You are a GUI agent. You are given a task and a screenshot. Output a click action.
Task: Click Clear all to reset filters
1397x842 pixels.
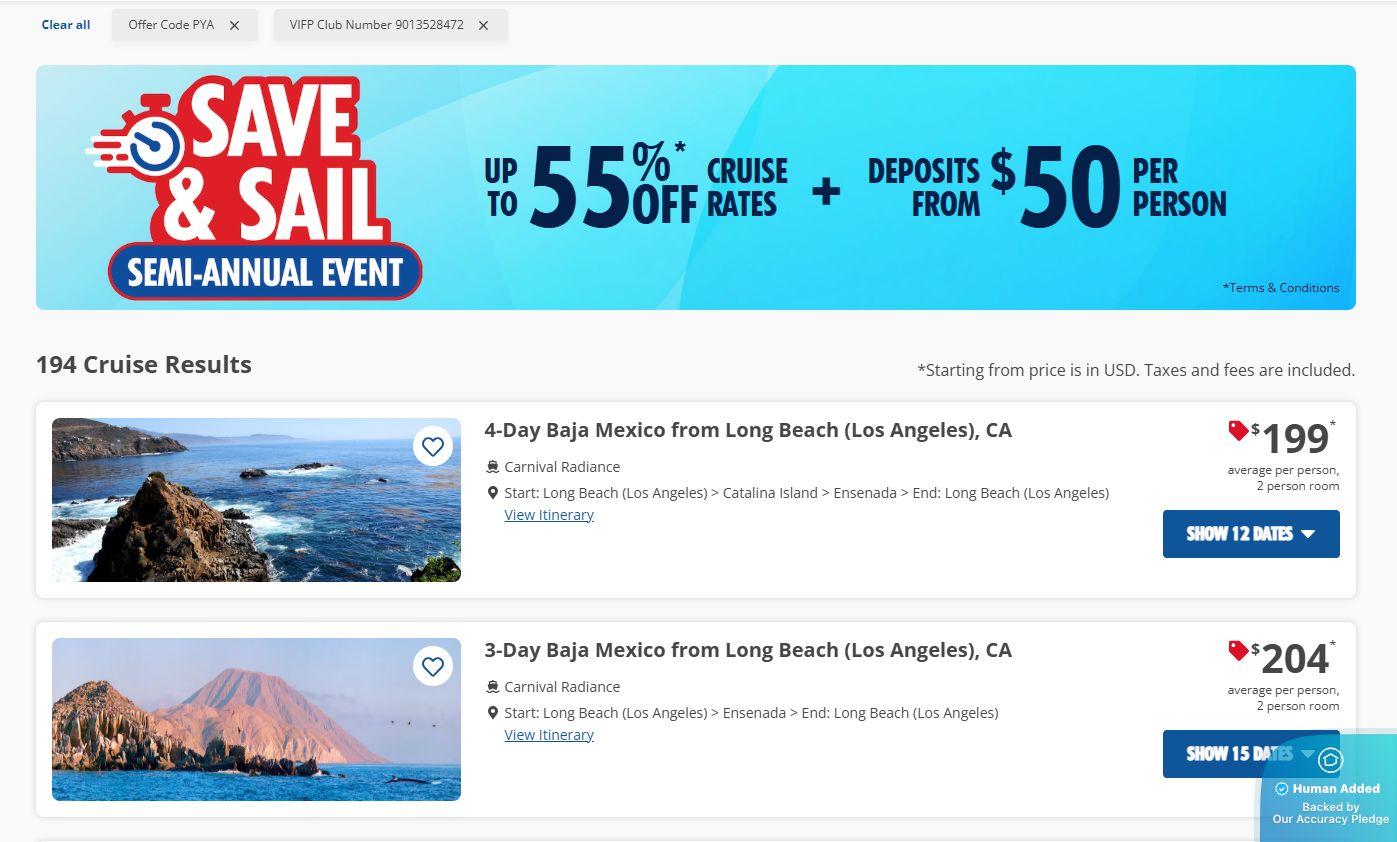click(65, 25)
